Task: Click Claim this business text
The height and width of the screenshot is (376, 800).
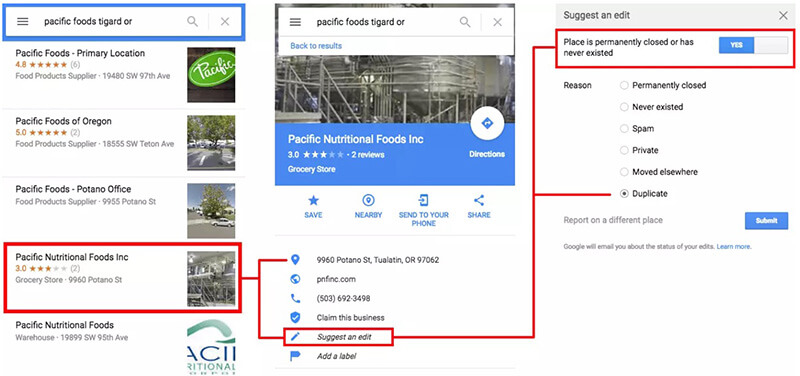Action: click(351, 317)
